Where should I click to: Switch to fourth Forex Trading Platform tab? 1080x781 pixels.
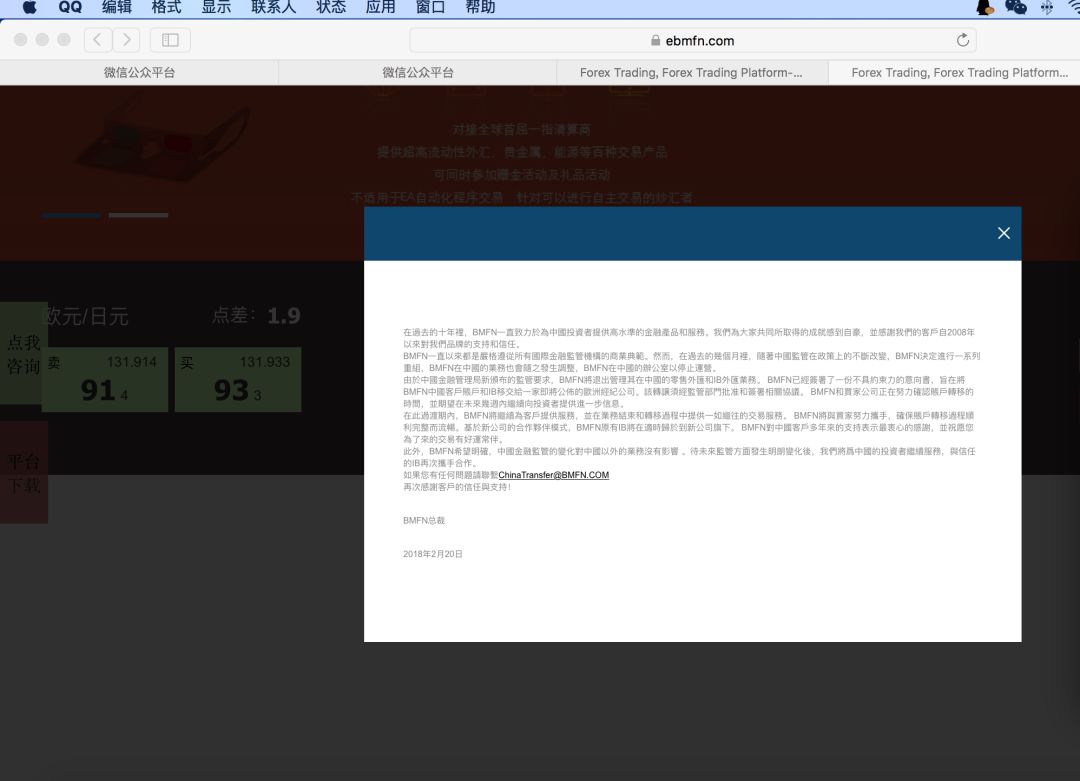tap(955, 72)
